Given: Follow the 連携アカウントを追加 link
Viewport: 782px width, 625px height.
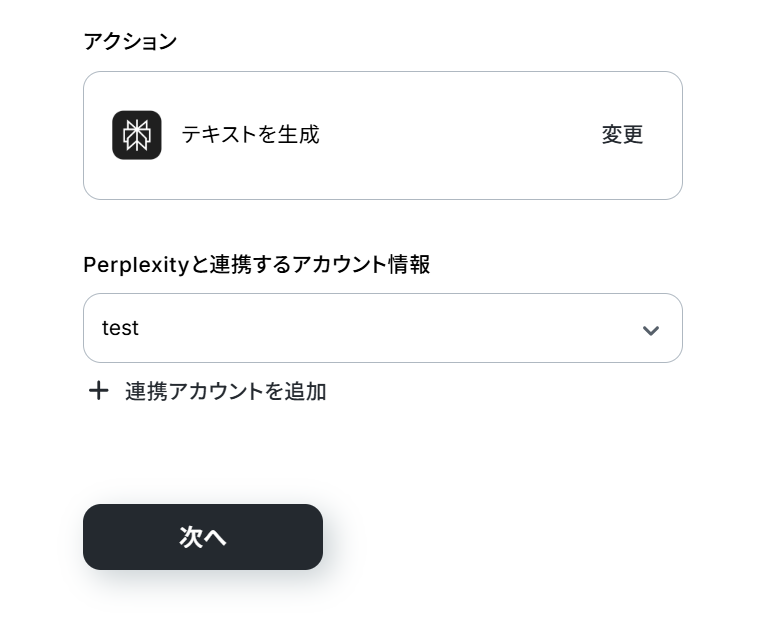Looking at the screenshot, I should 225,391.
